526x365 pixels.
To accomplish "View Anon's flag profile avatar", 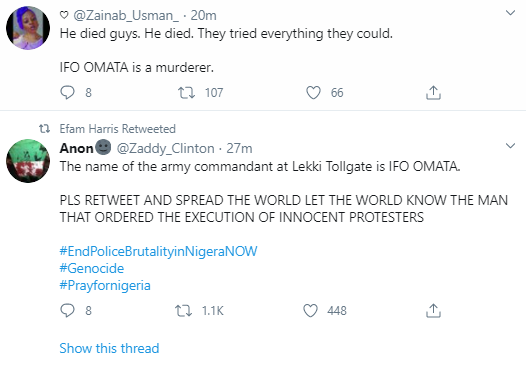I will tap(28, 161).
